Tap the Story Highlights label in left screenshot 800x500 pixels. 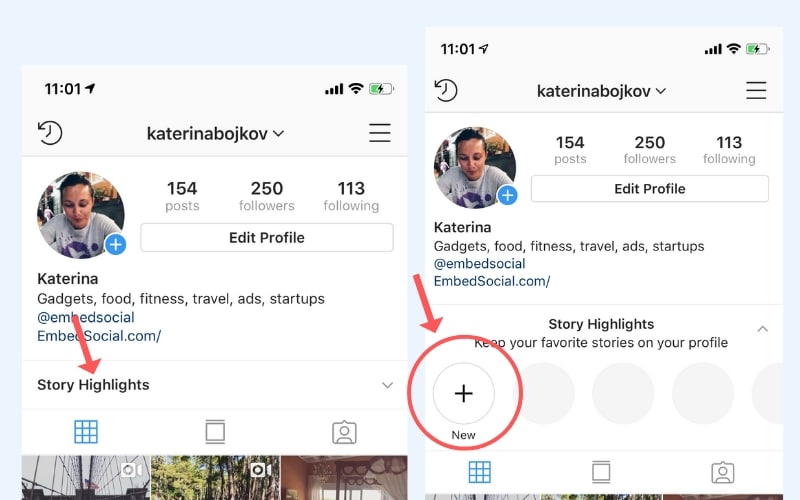pos(93,385)
